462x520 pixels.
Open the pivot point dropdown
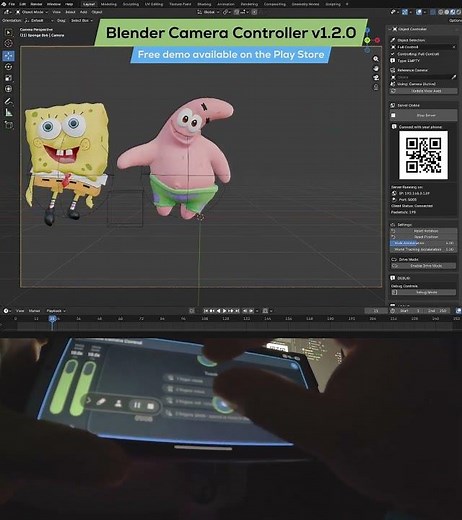(x=226, y=12)
